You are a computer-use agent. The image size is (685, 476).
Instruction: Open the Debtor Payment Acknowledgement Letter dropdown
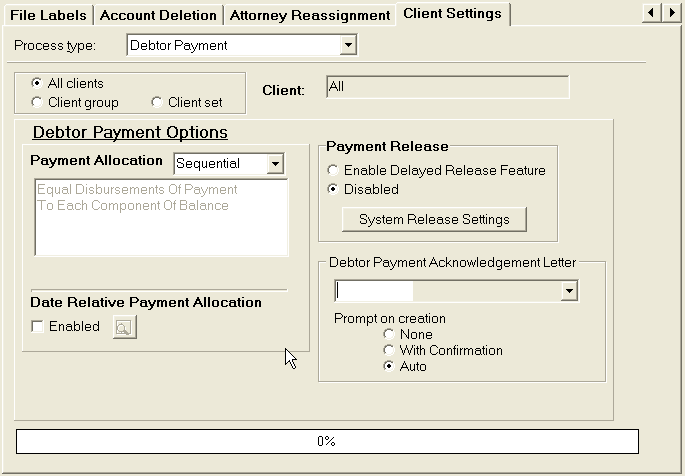tap(569, 291)
